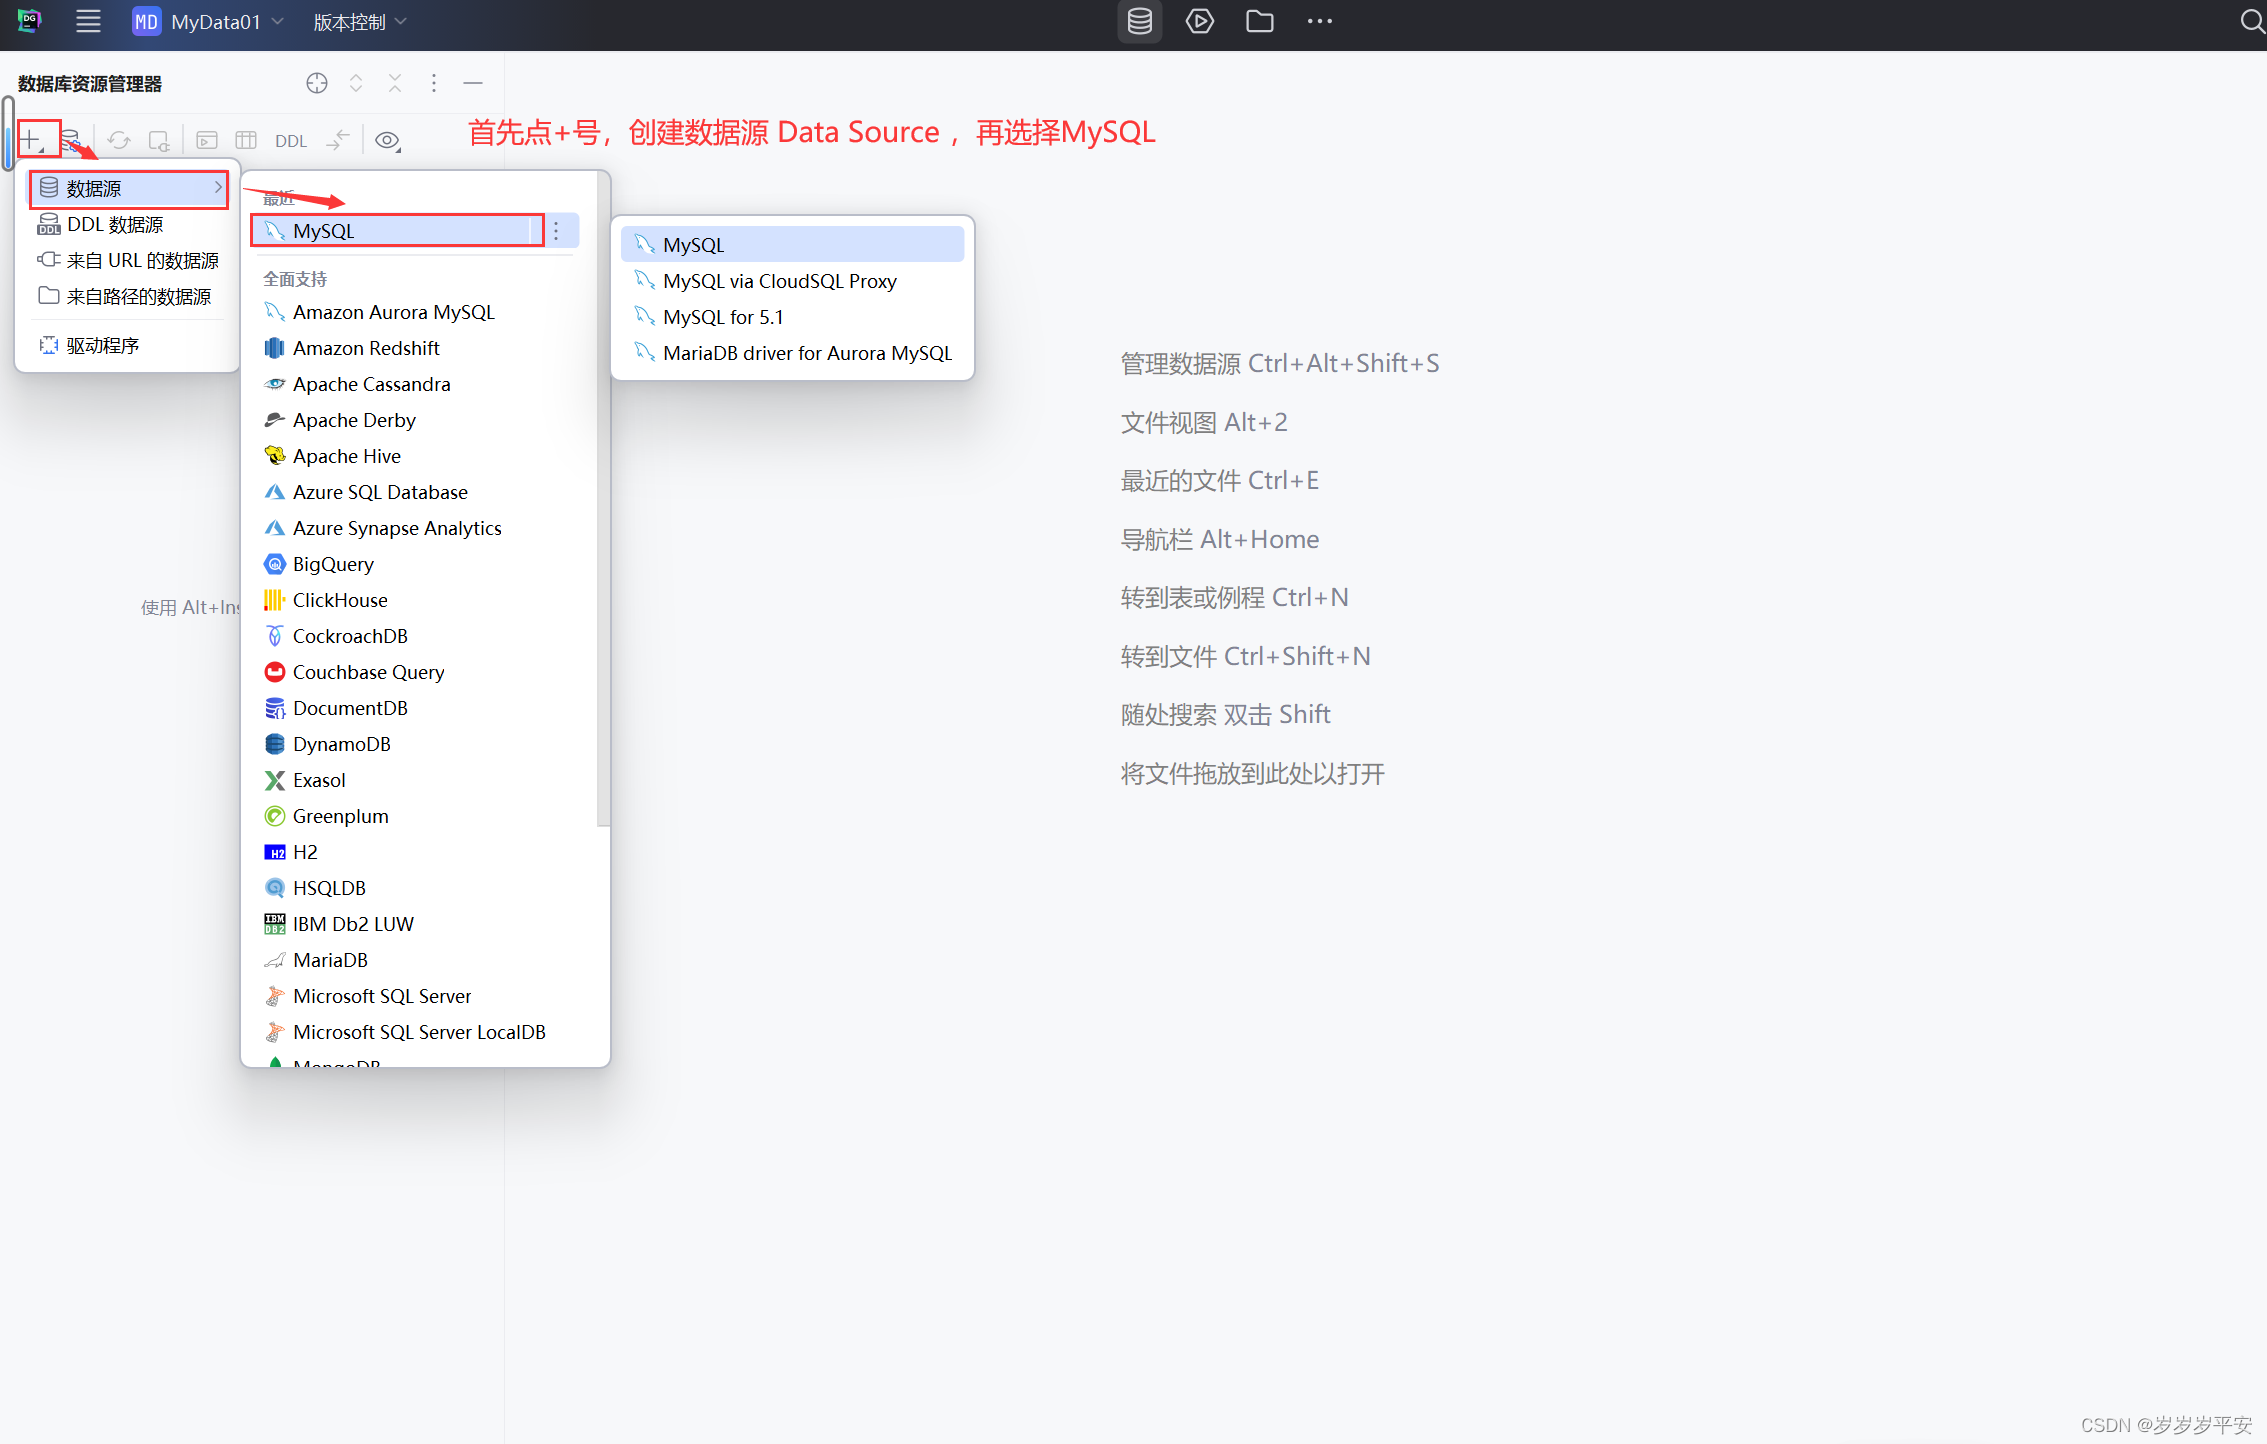Screen dimensions: 2267x1444
Task: Expand the 数据源 submenu arrow
Action: click(218, 188)
